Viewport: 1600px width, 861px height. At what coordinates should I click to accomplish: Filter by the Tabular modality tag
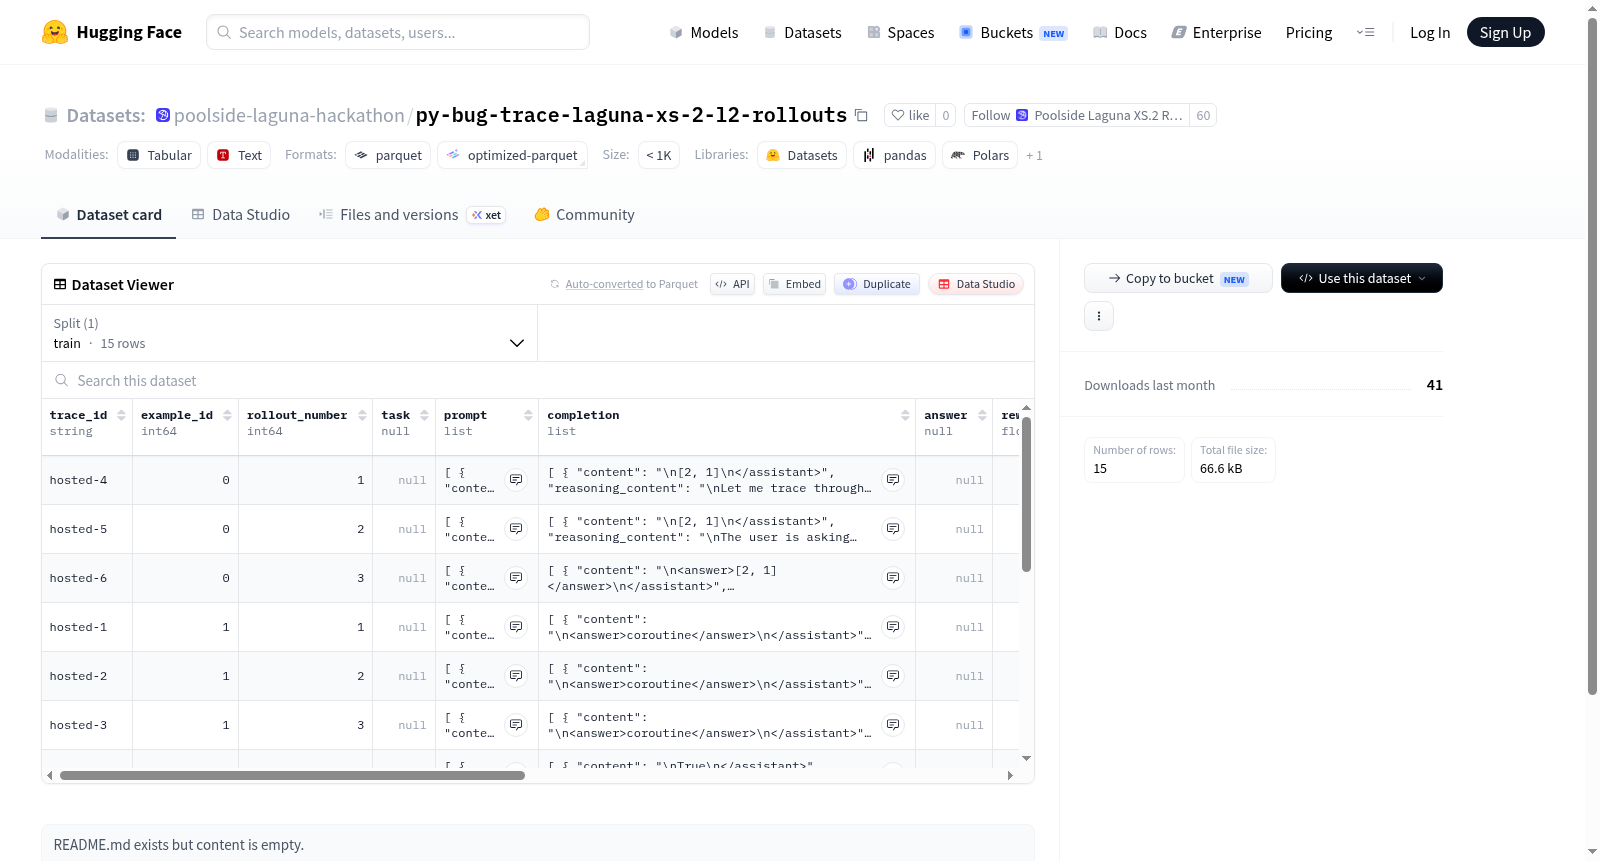point(159,155)
